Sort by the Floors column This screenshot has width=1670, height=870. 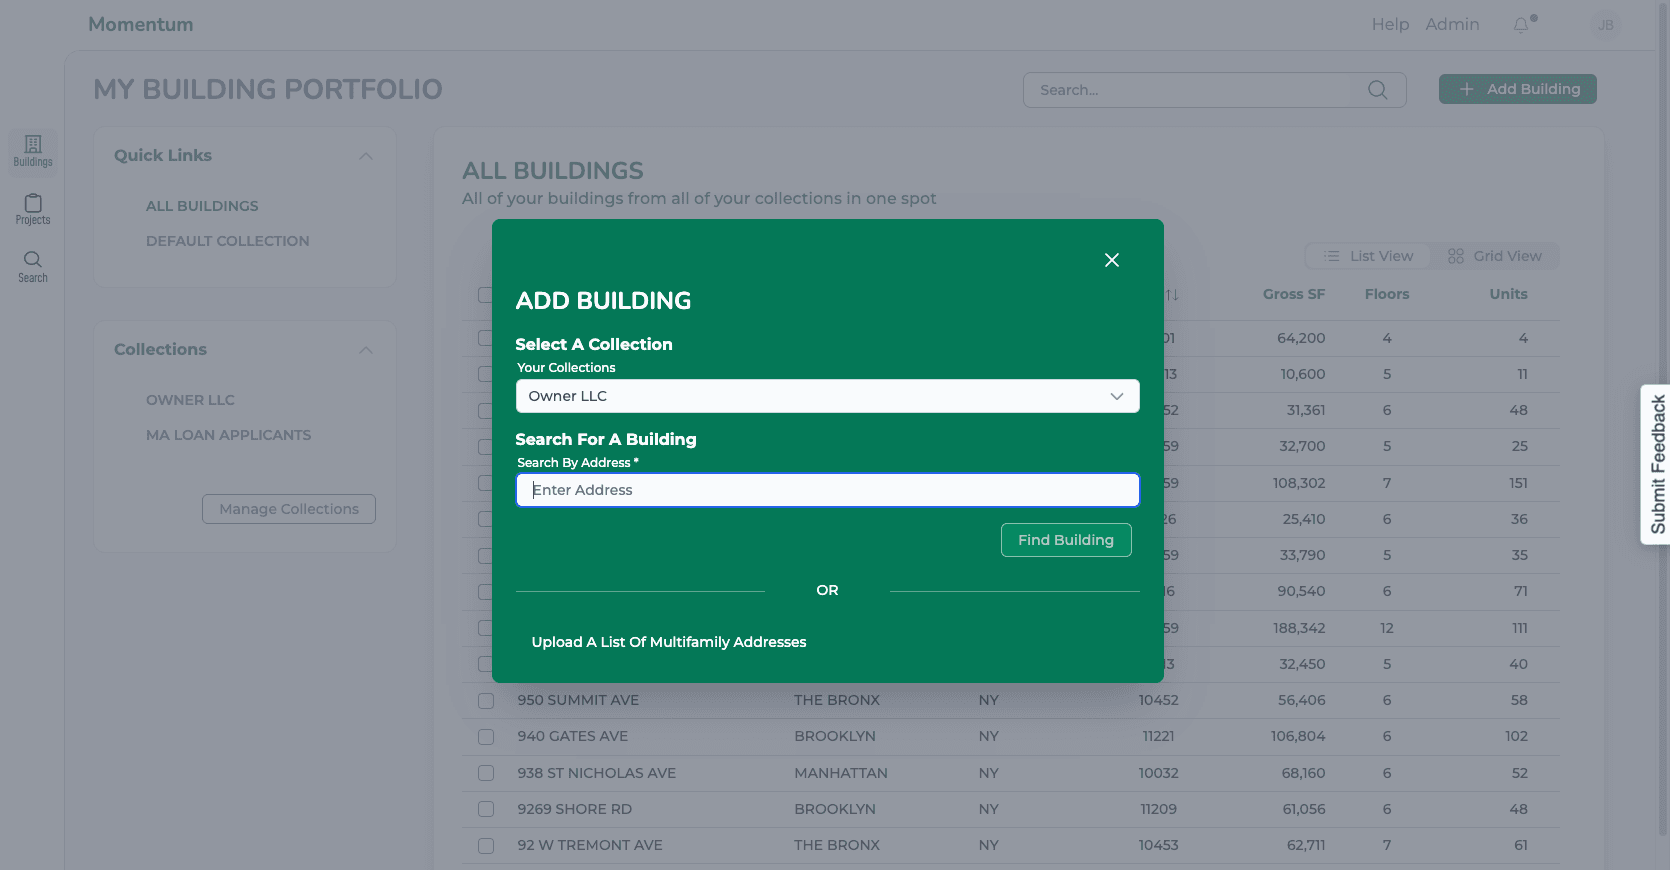coord(1387,294)
